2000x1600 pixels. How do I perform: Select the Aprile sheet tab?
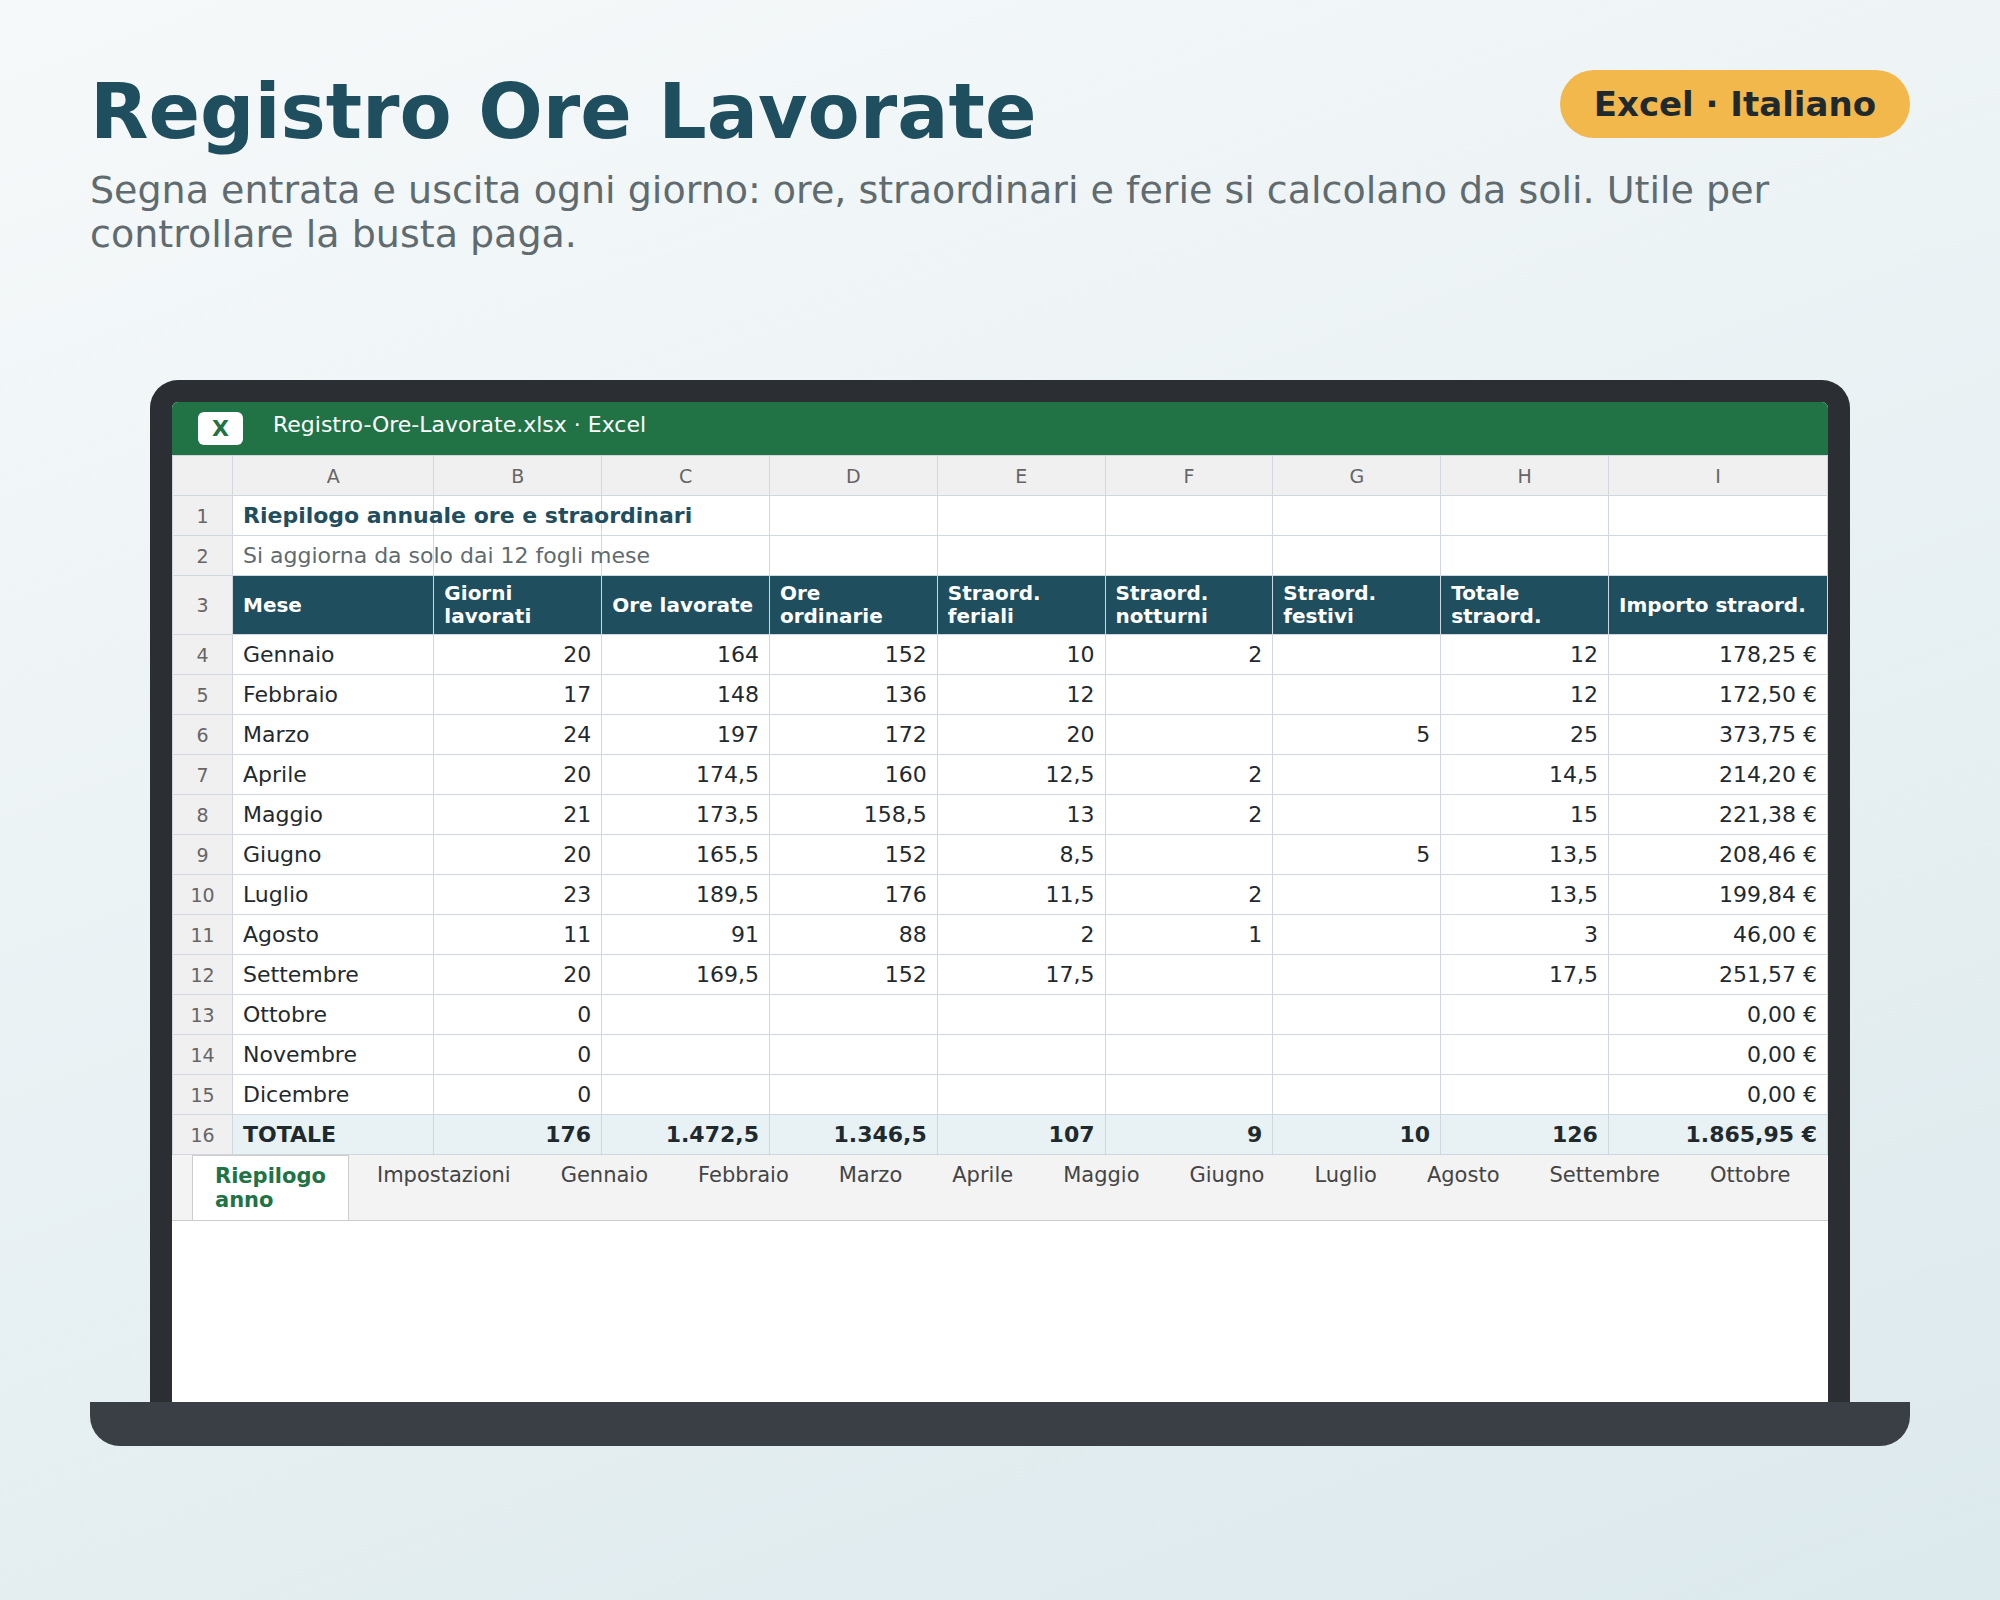click(982, 1175)
